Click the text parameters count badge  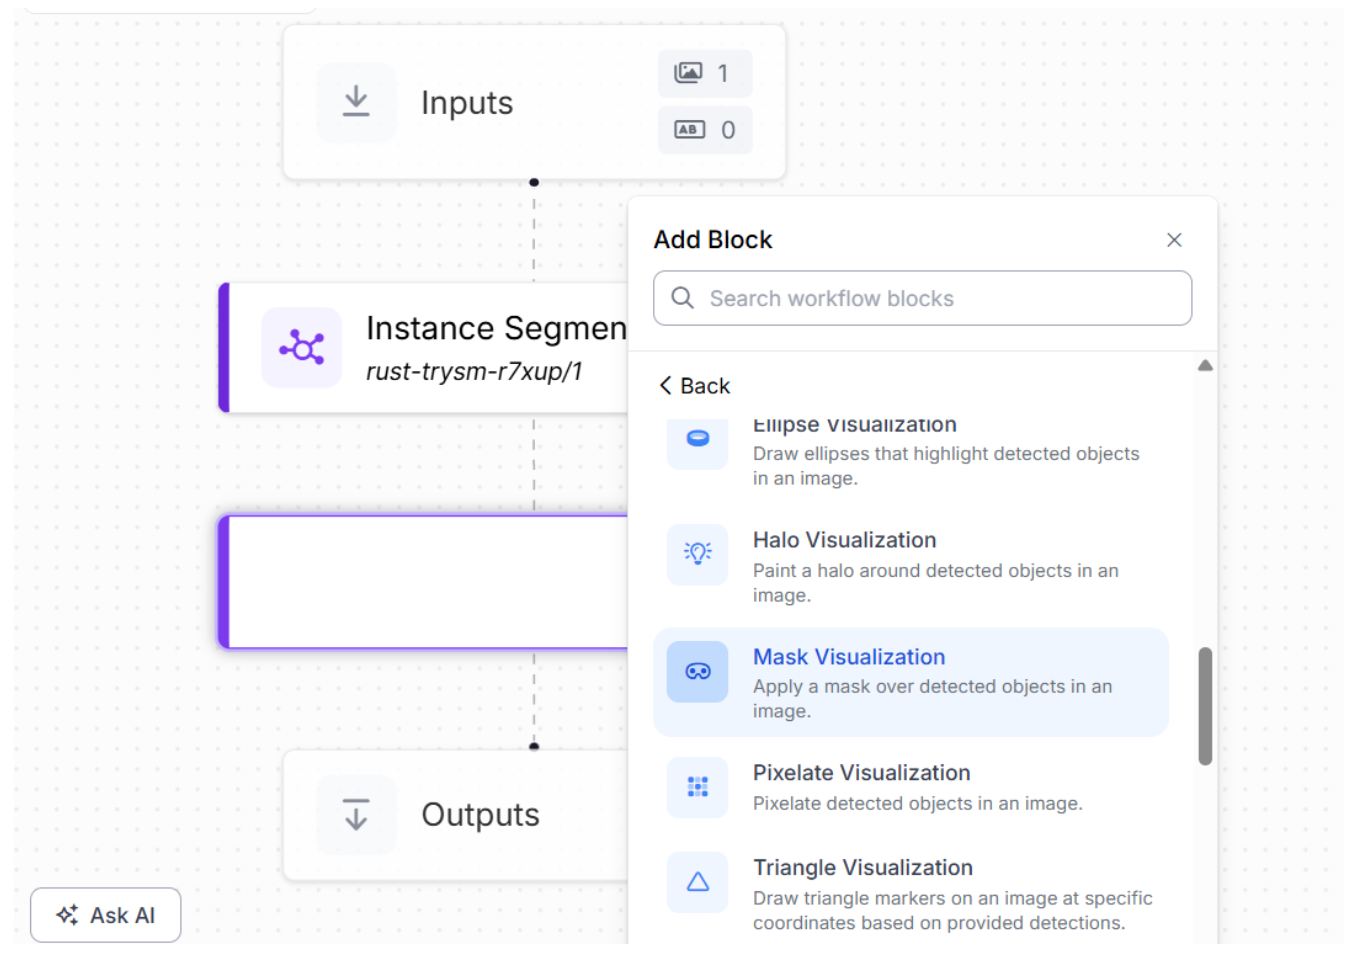coord(704,130)
